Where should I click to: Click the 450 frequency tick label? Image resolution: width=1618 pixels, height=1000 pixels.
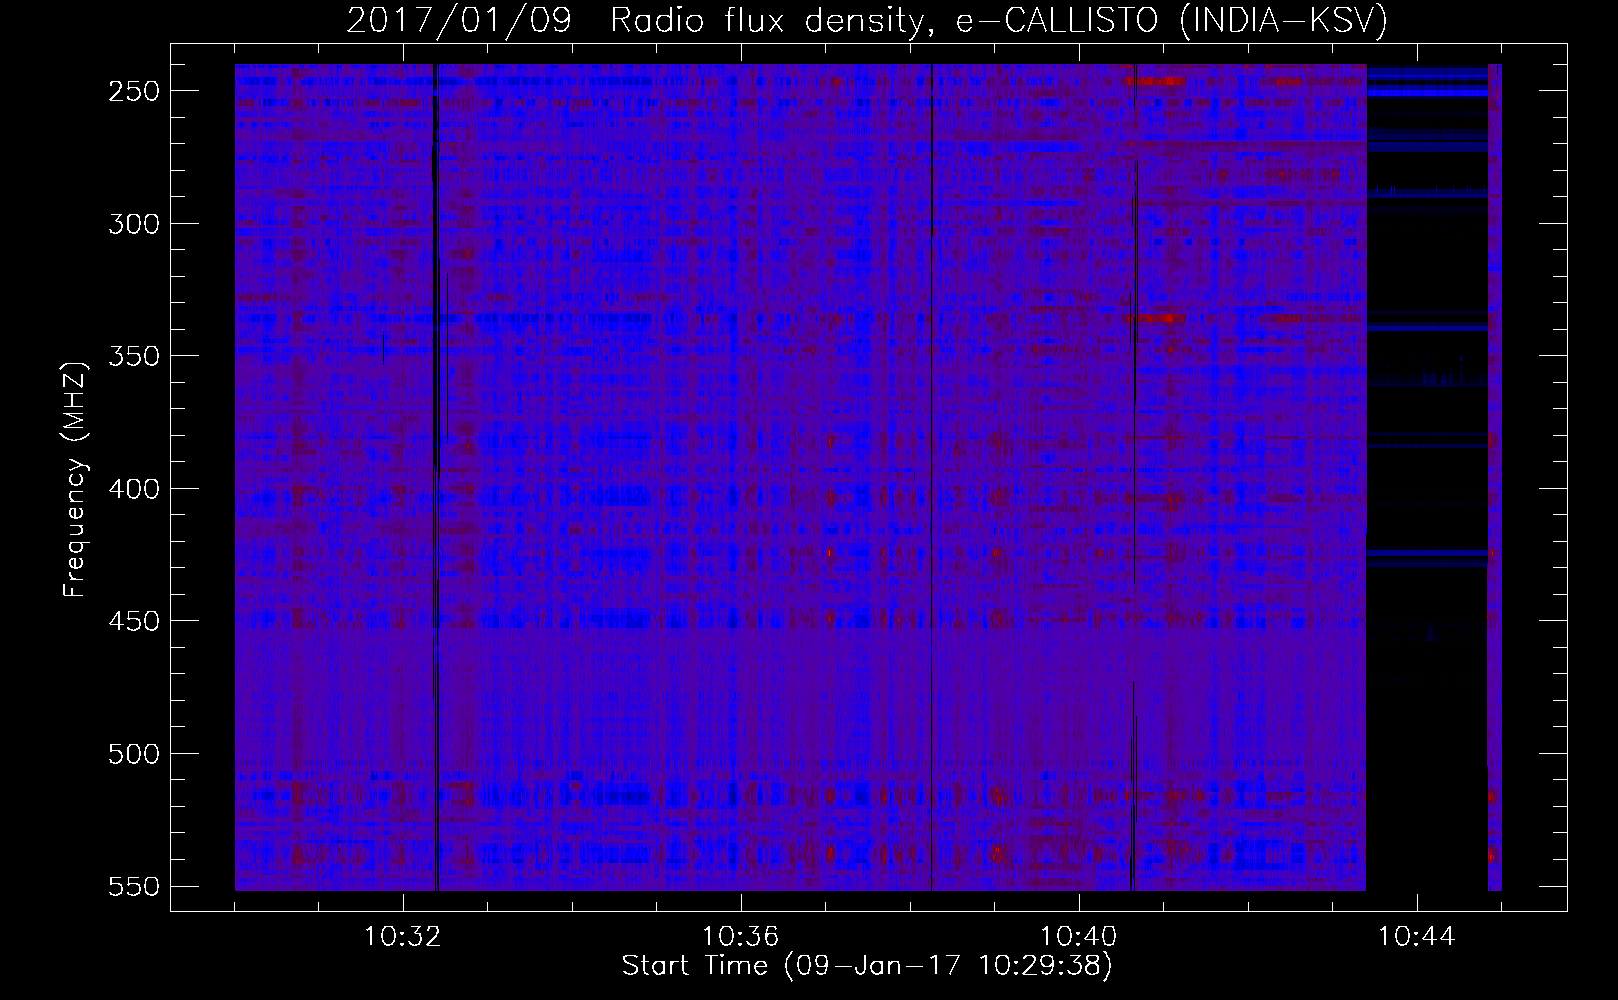pos(134,621)
